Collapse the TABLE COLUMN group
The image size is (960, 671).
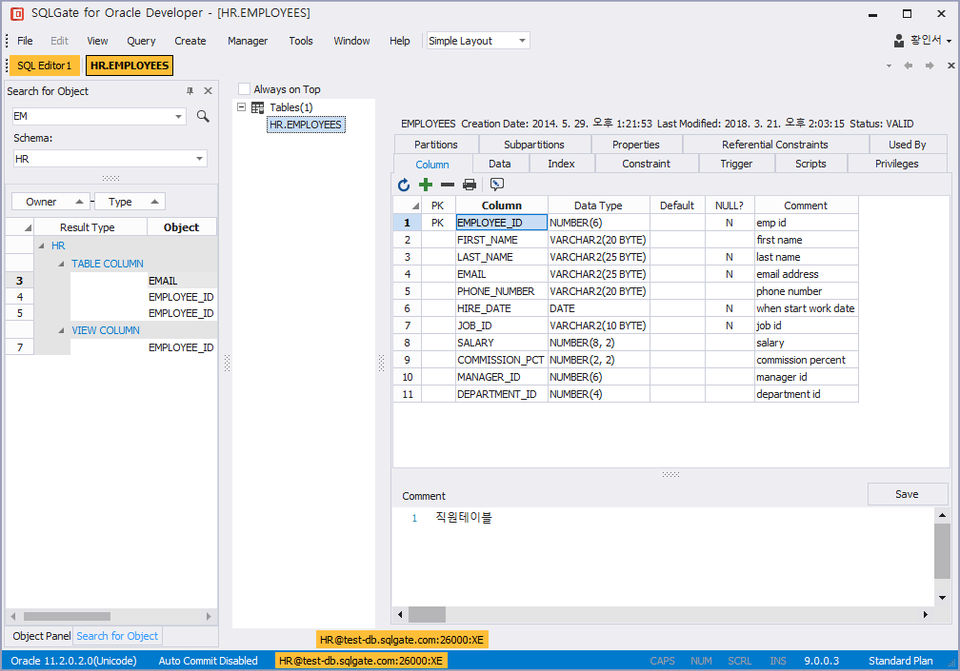tap(60, 264)
